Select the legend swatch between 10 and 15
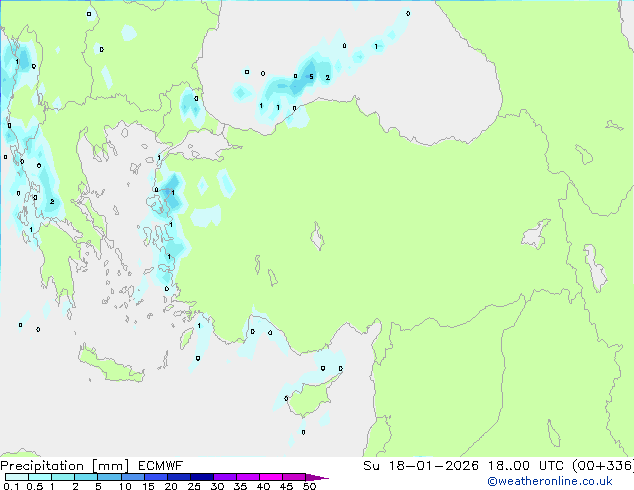This screenshot has height=490, width=634. tap(132, 477)
